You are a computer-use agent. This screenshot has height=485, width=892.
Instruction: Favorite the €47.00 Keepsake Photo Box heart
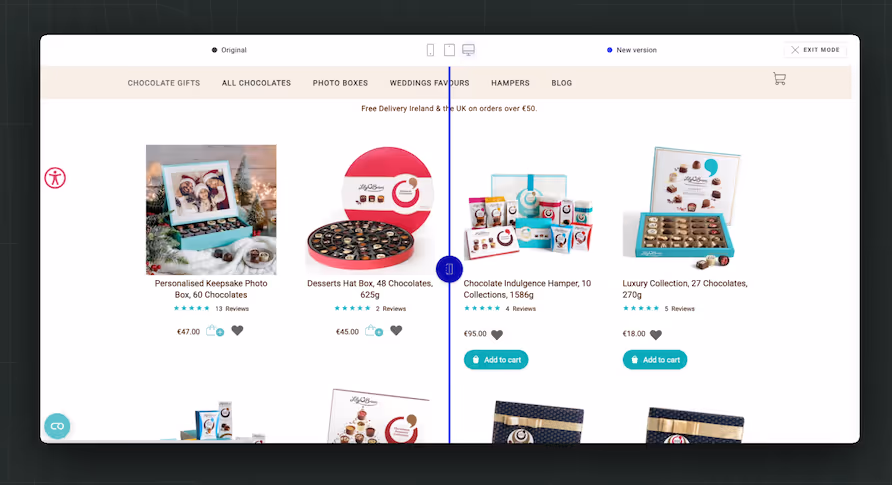coord(237,330)
